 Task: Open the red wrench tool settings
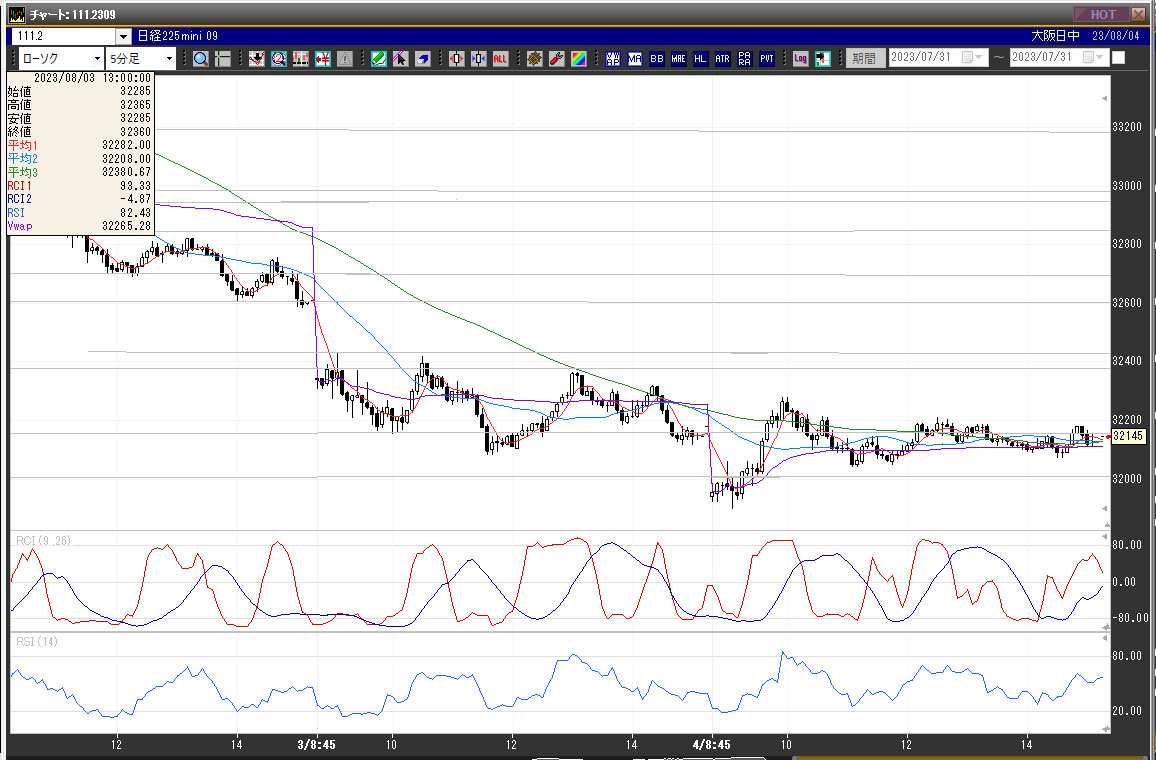coord(557,59)
